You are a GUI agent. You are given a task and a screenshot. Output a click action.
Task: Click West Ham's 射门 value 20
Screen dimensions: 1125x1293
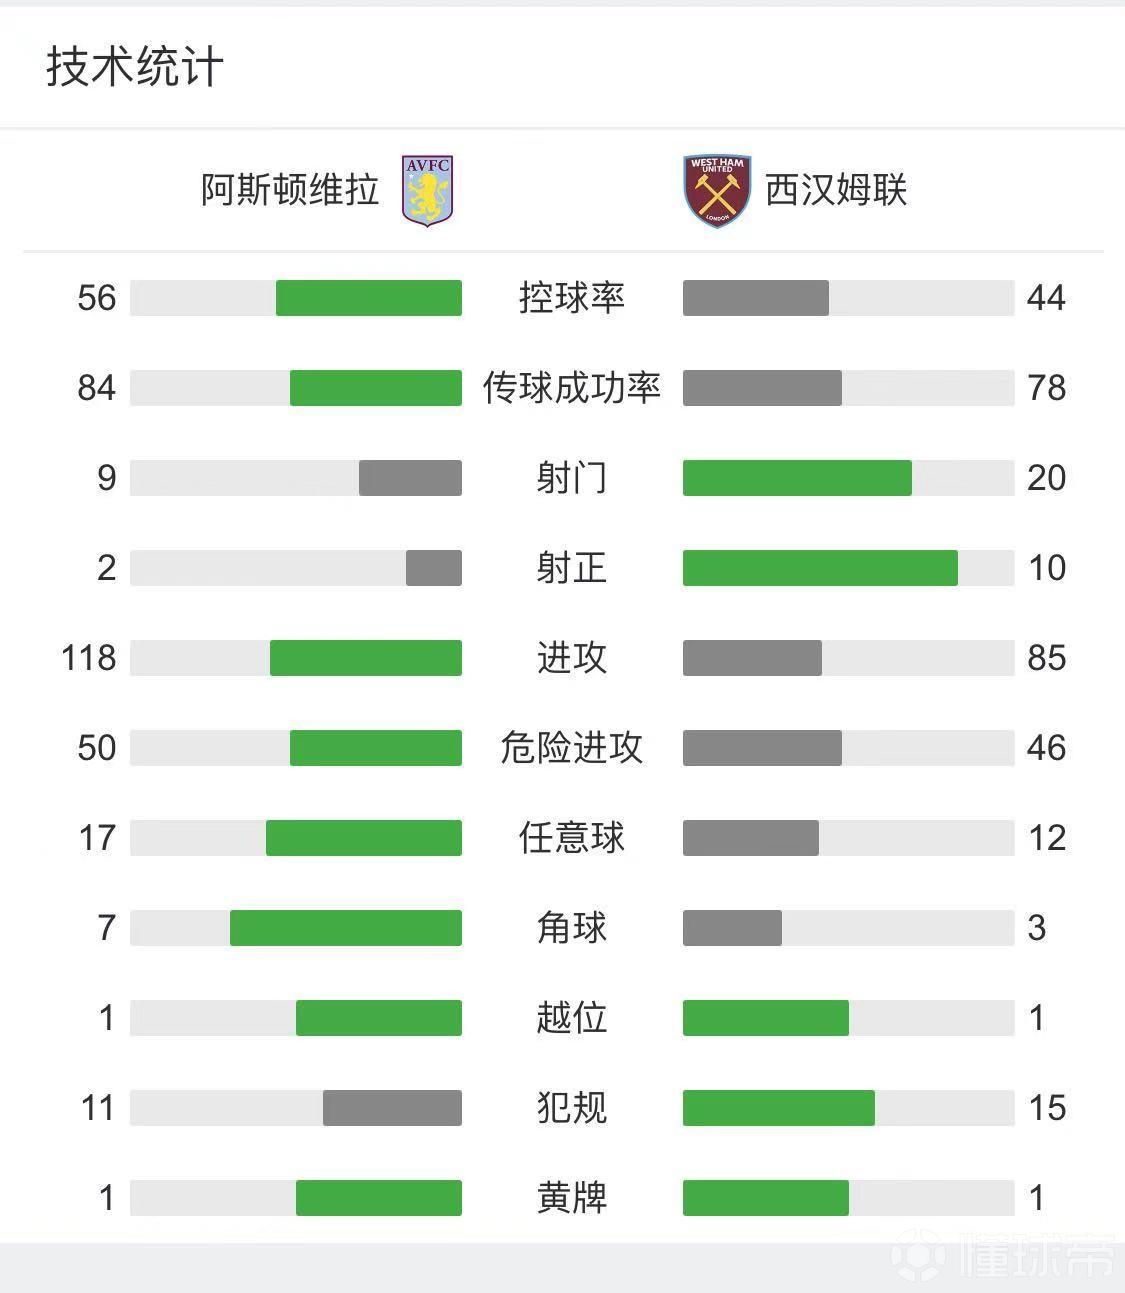(1046, 478)
